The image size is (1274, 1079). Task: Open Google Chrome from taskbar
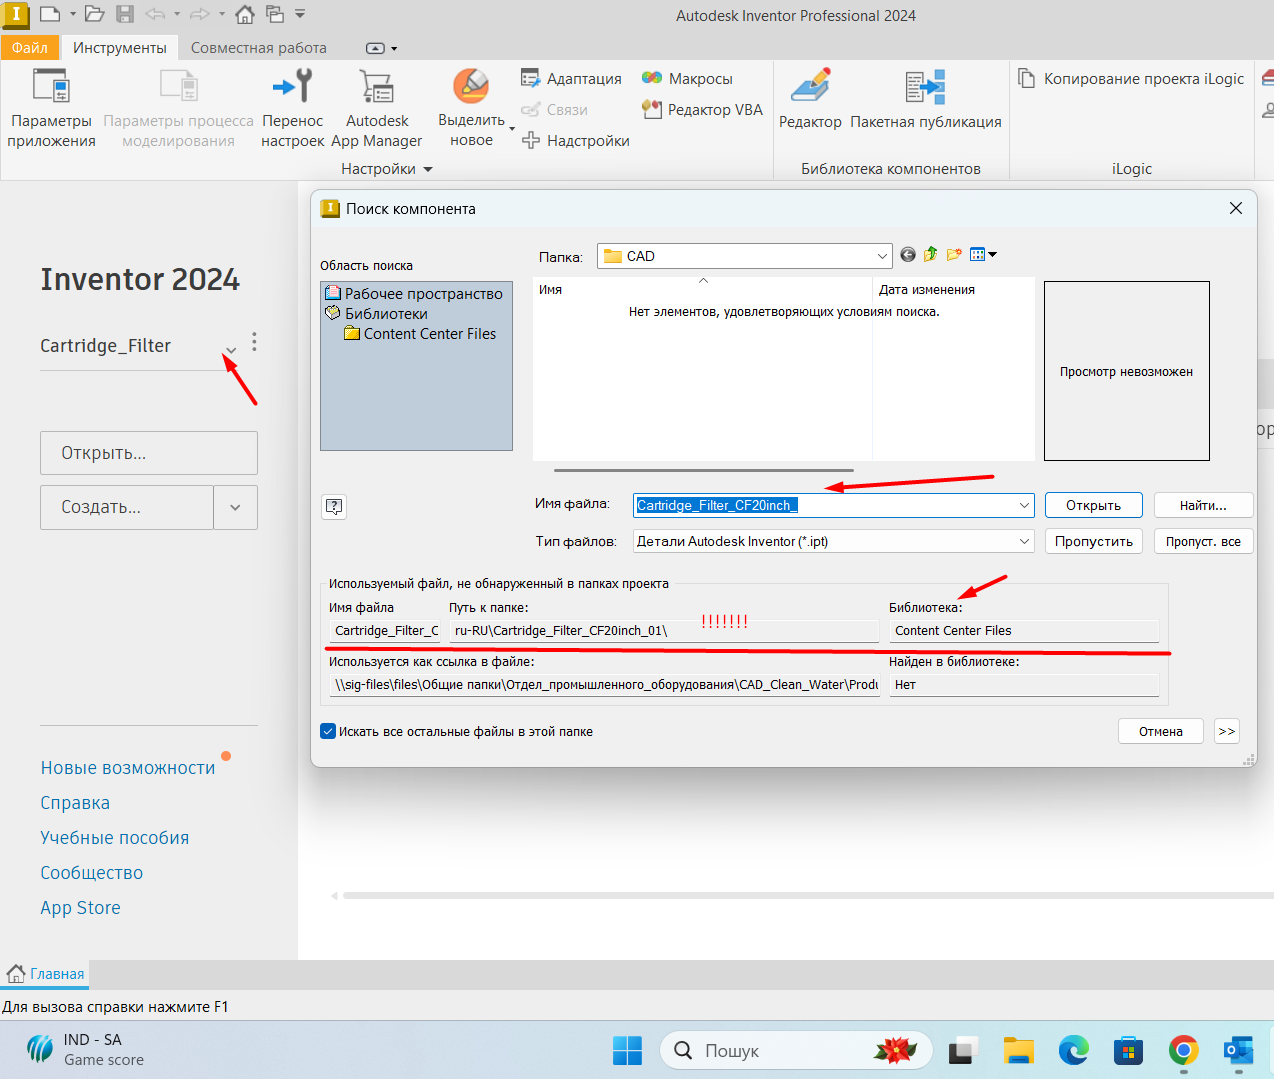point(1184,1051)
